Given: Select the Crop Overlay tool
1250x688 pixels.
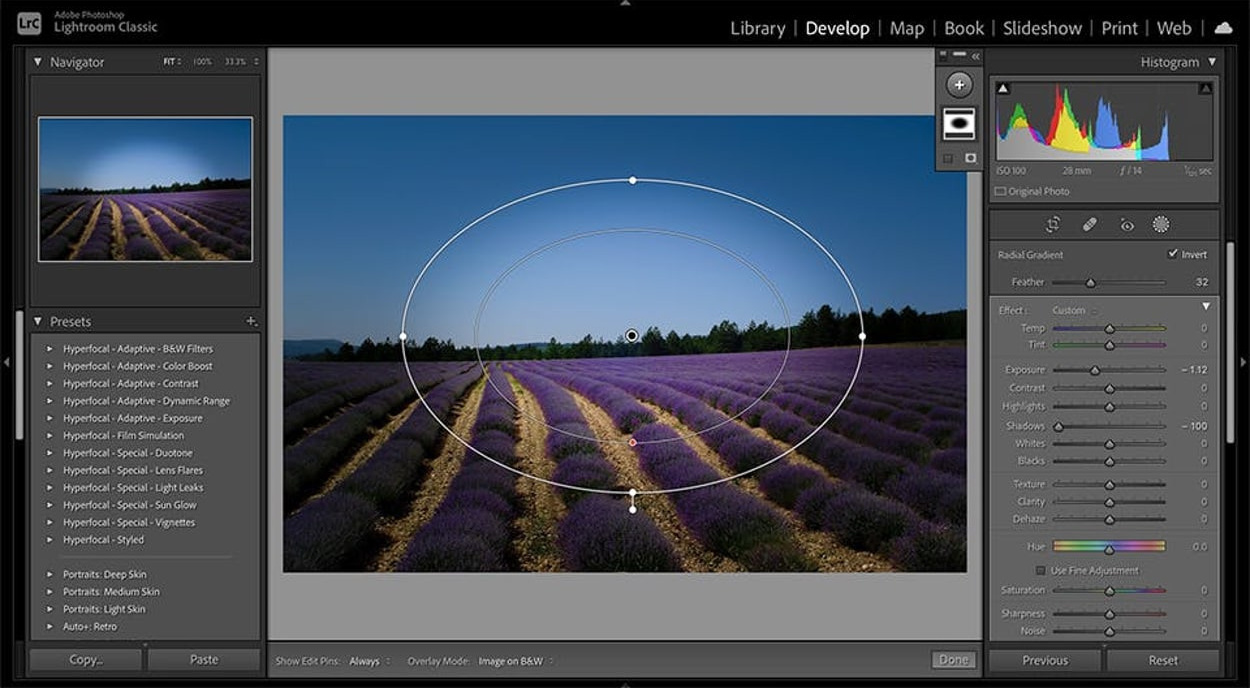Looking at the screenshot, I should [x=1053, y=225].
